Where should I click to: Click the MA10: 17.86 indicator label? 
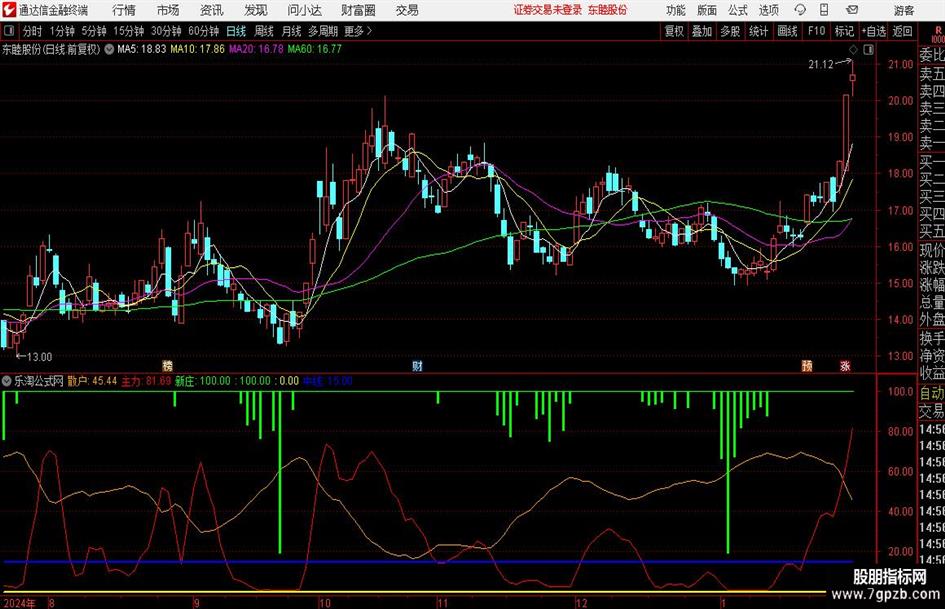pos(197,49)
